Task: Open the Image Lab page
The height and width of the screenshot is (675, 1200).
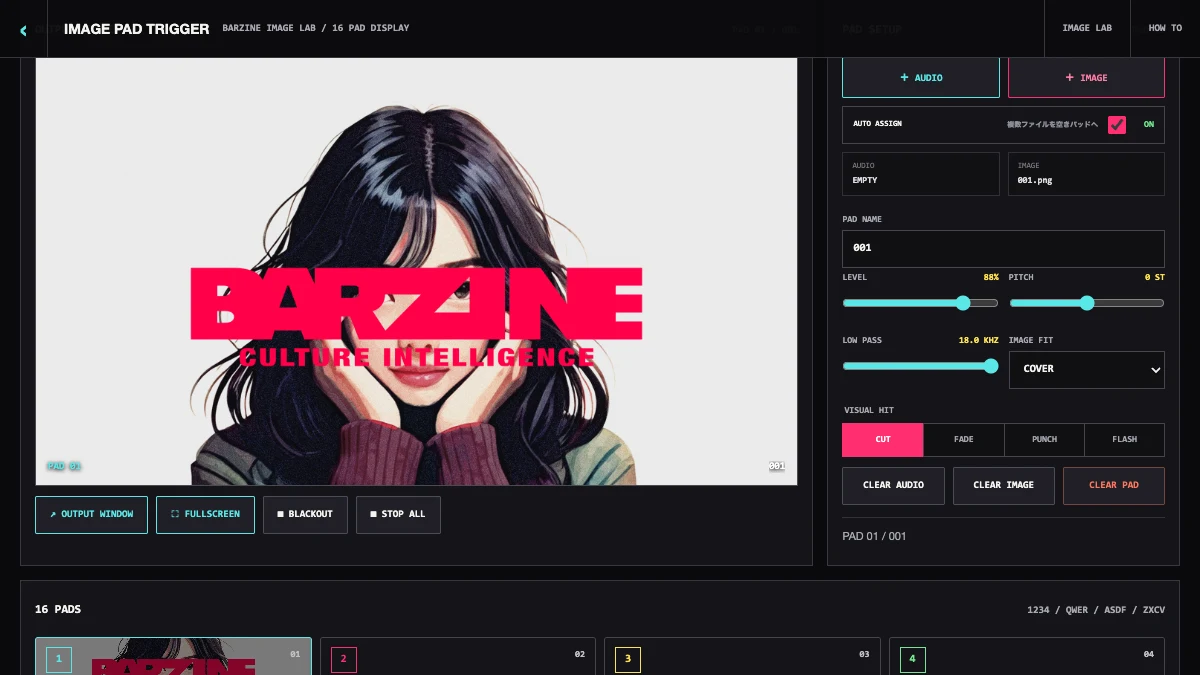Action: tap(1087, 28)
